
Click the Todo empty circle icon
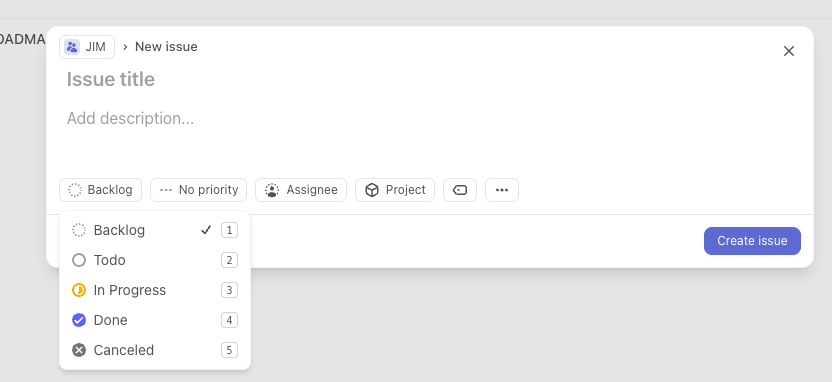[79, 260]
